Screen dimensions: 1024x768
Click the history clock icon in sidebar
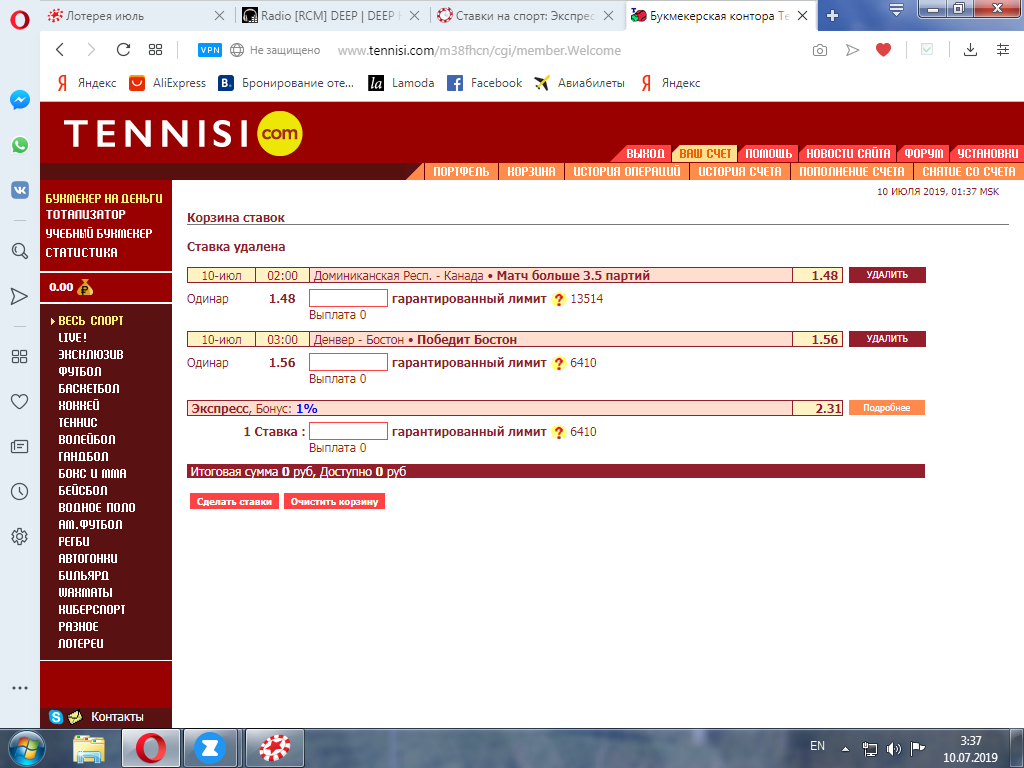click(x=19, y=491)
